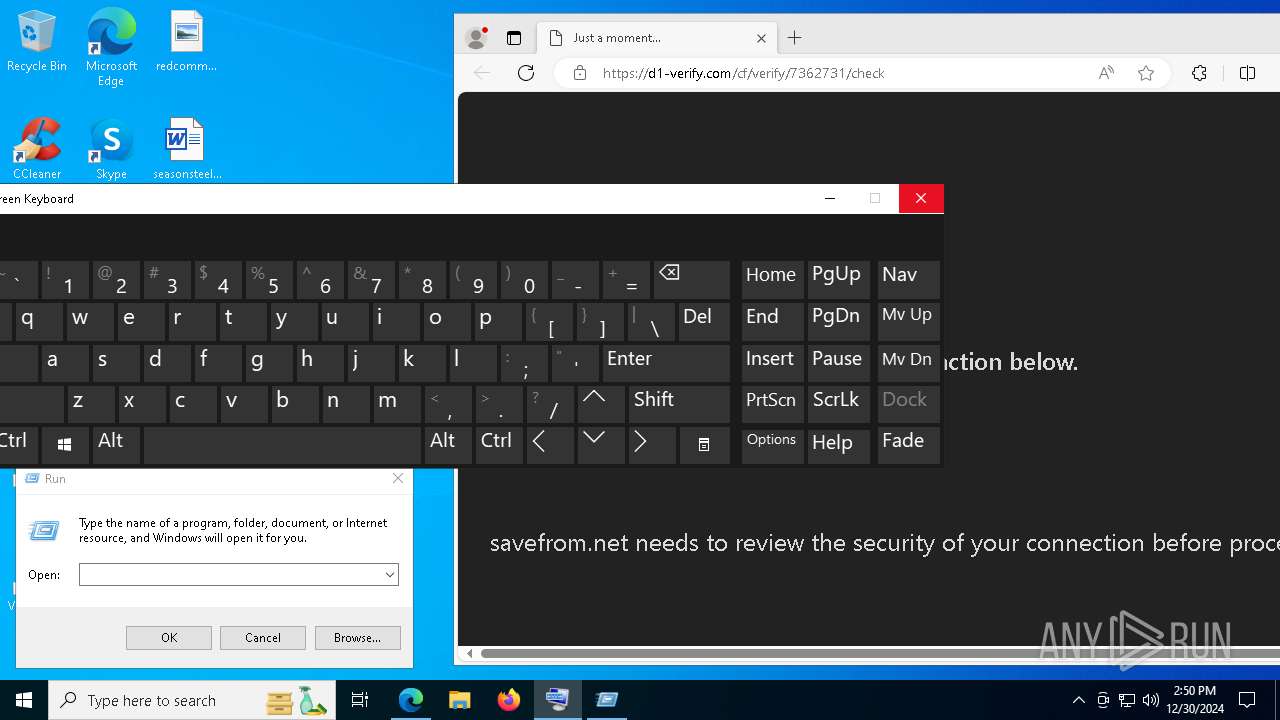Click the lock site information icon
1280x720 pixels.
[579, 73]
